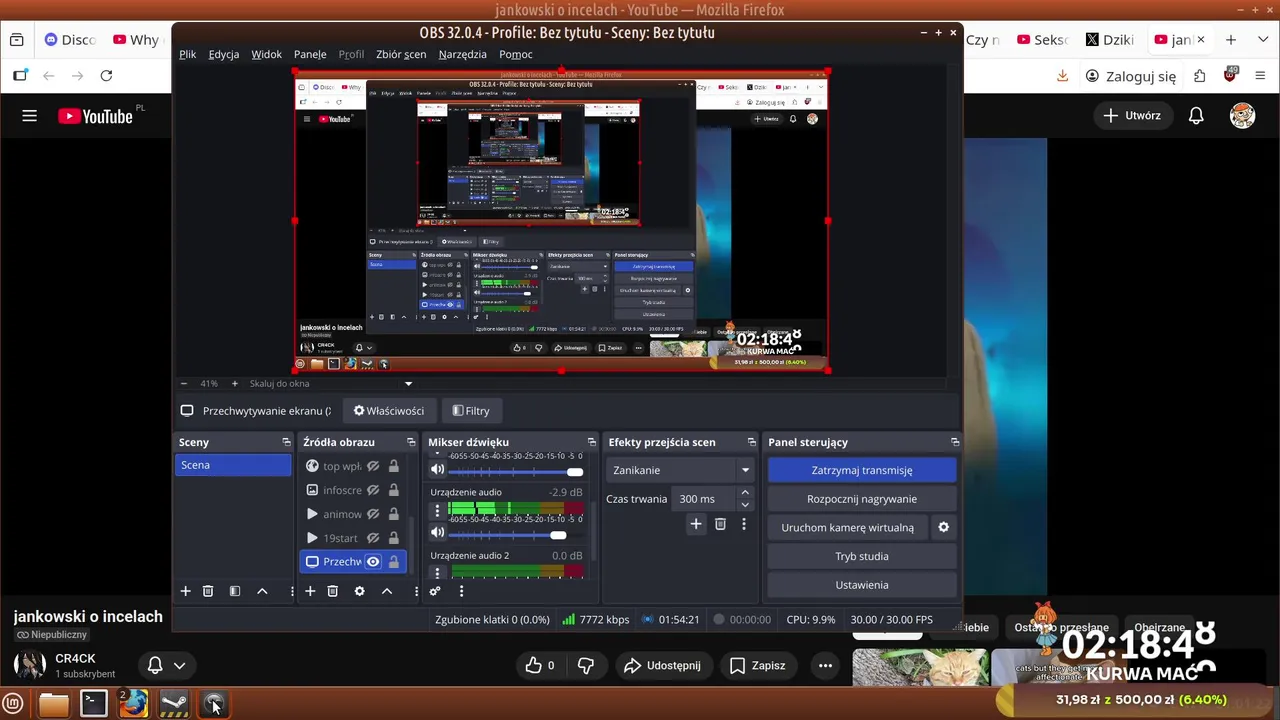Delete the selected source with the trash icon
The height and width of the screenshot is (720, 1280).
click(333, 591)
